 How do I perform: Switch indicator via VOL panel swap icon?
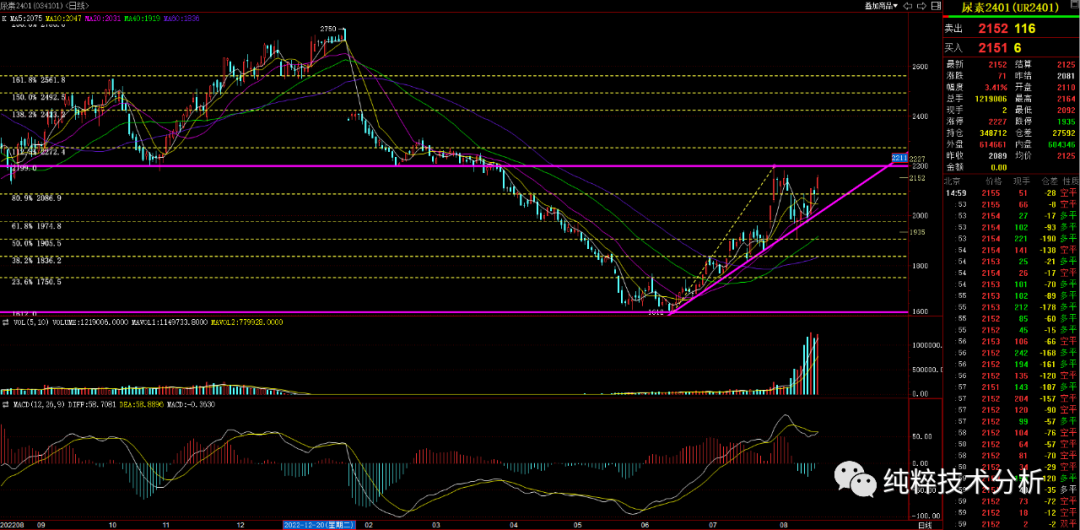pos(6,322)
